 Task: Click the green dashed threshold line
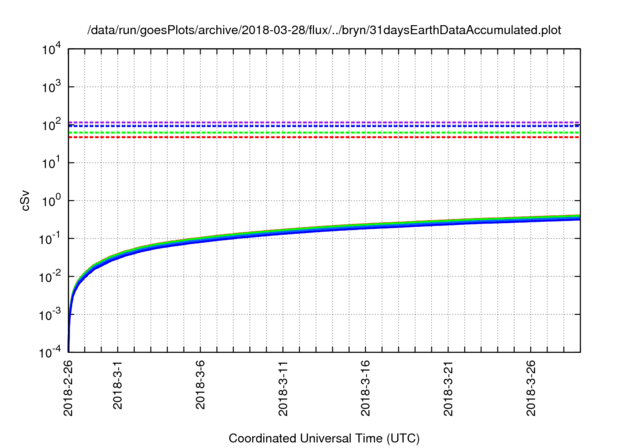click(324, 133)
